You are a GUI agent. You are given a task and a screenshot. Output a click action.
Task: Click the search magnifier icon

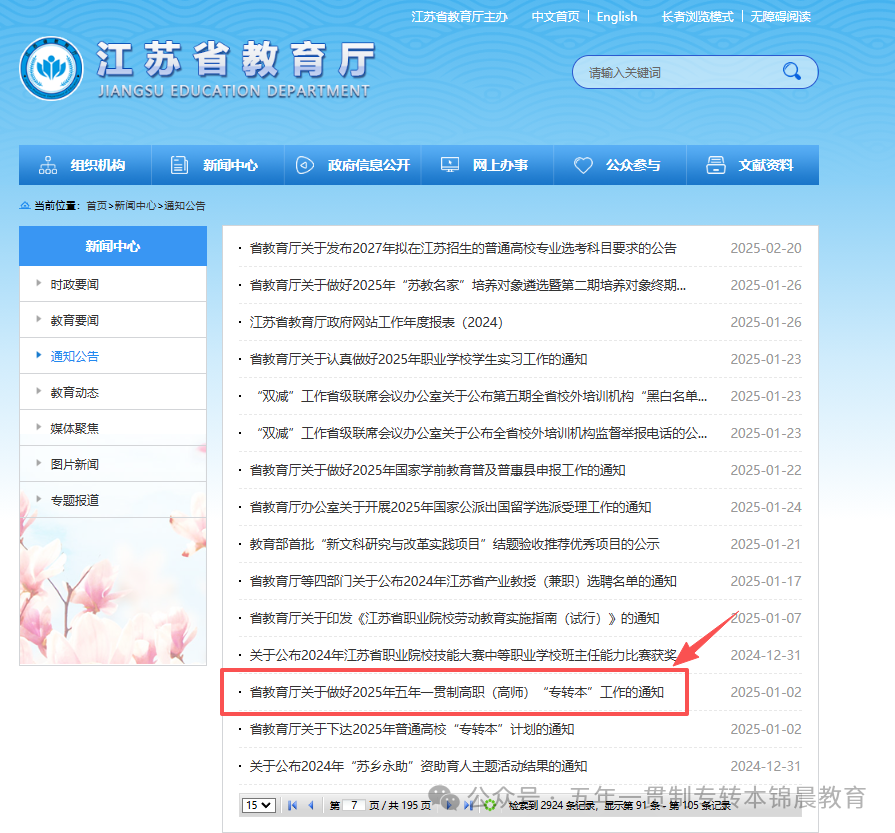click(x=792, y=71)
